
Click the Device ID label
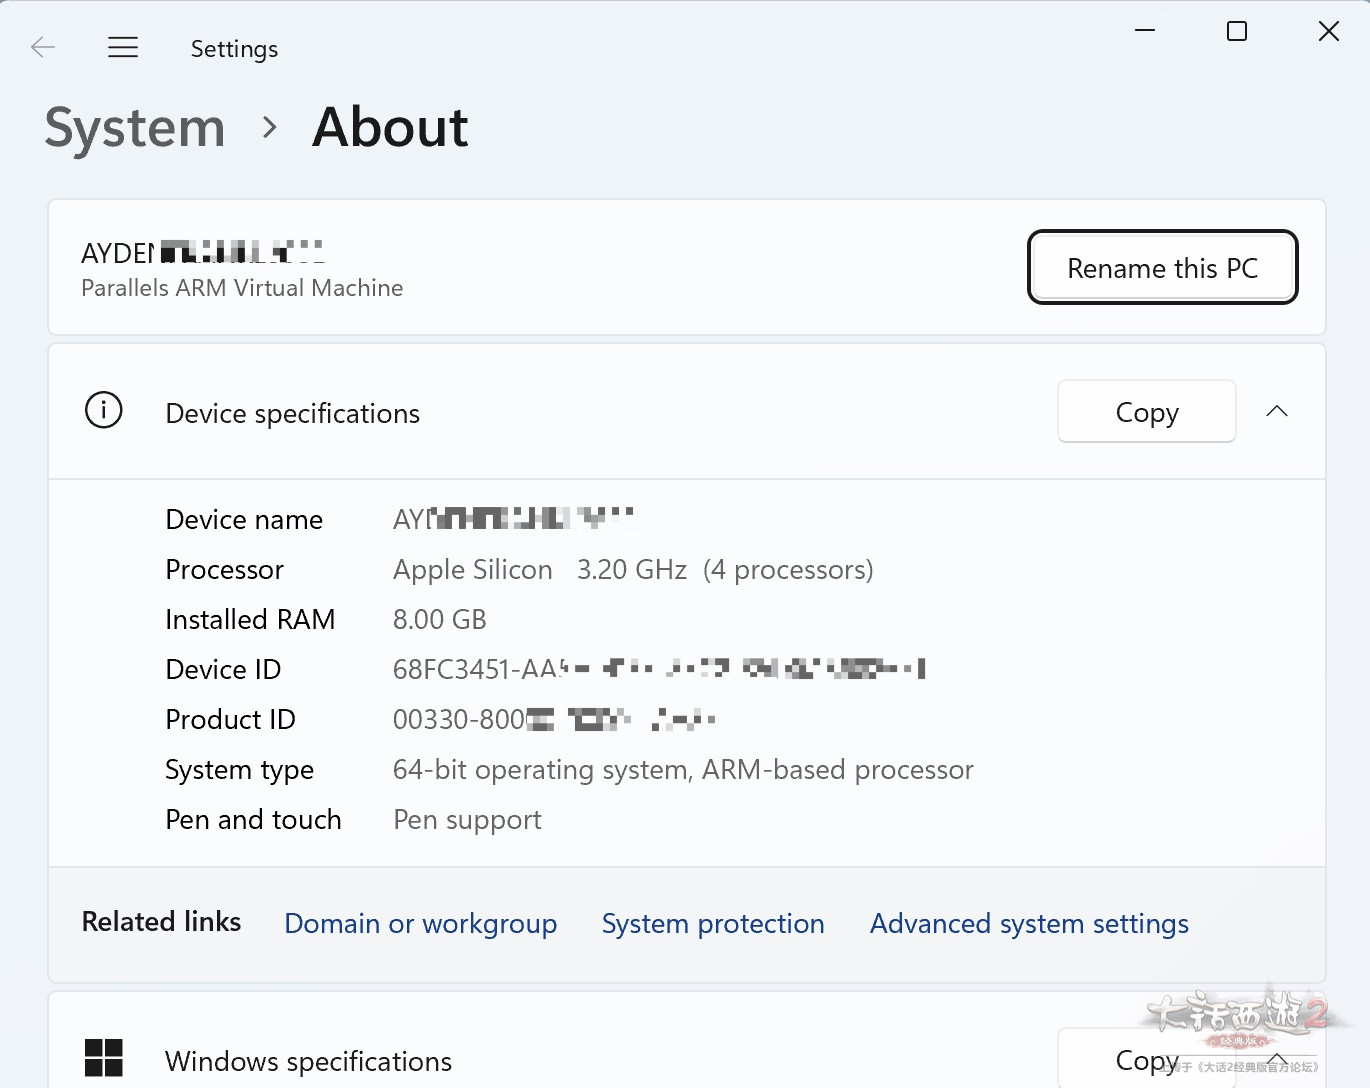pos(224,669)
